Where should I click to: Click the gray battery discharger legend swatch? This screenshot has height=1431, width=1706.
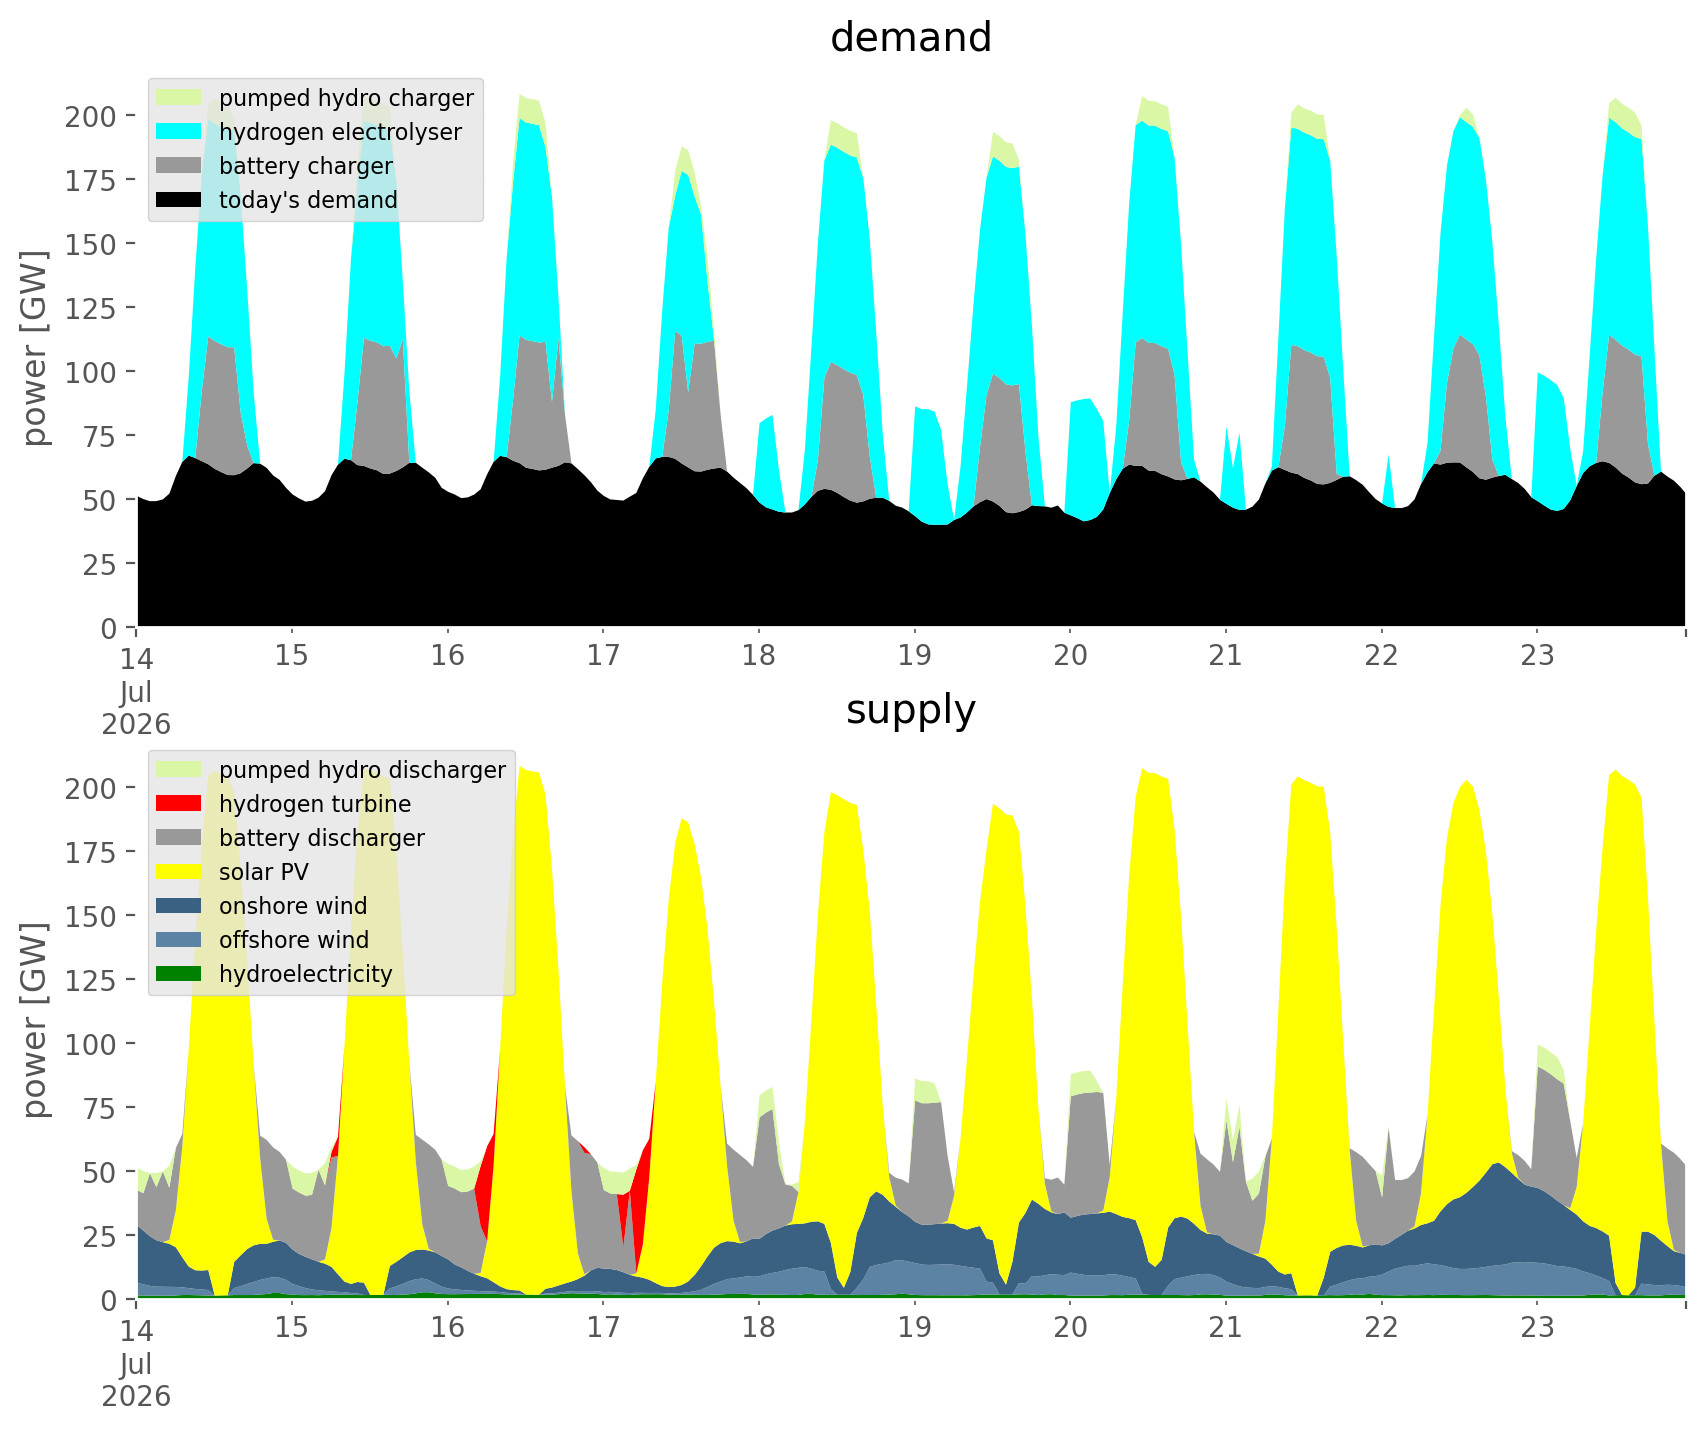click(x=179, y=838)
